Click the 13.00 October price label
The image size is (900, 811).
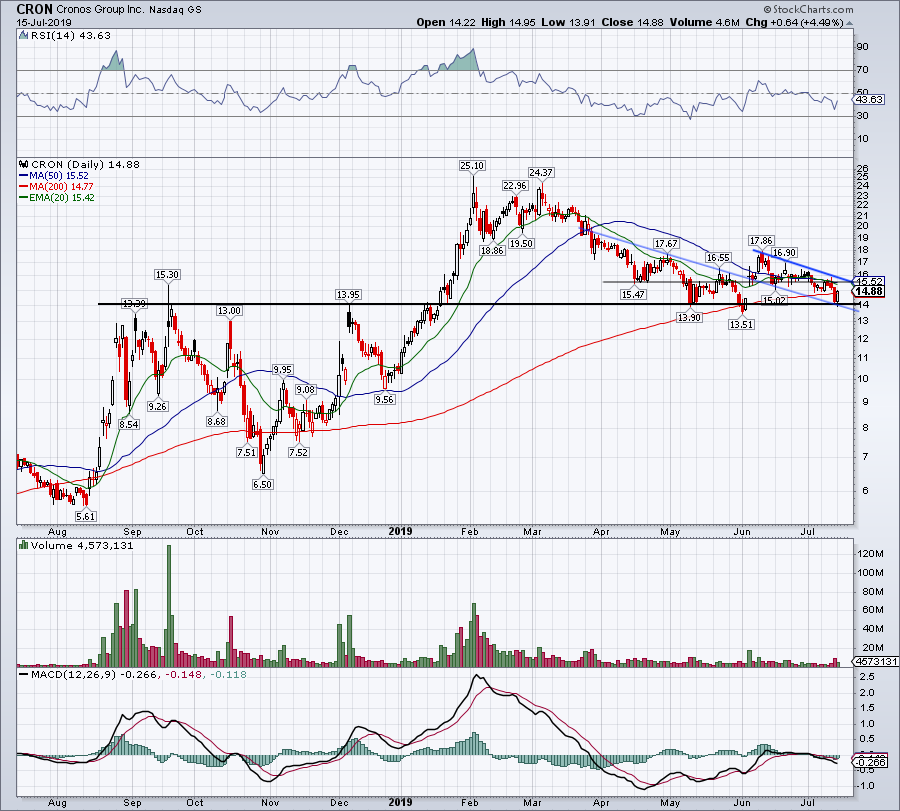(229, 311)
